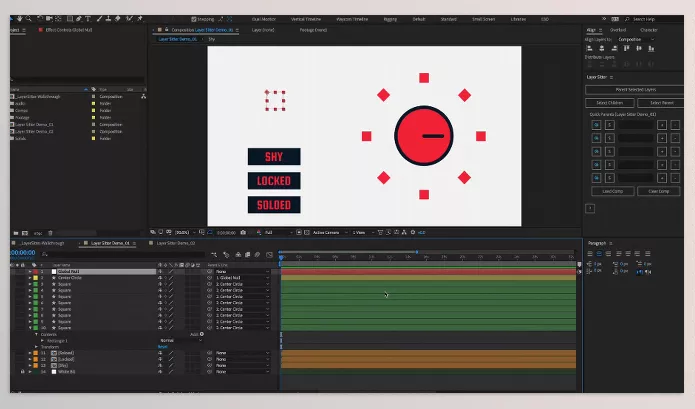Click the project flowchart icon beside LayerSitter Walkthrough
This screenshot has height=409, width=695.
tap(144, 96)
